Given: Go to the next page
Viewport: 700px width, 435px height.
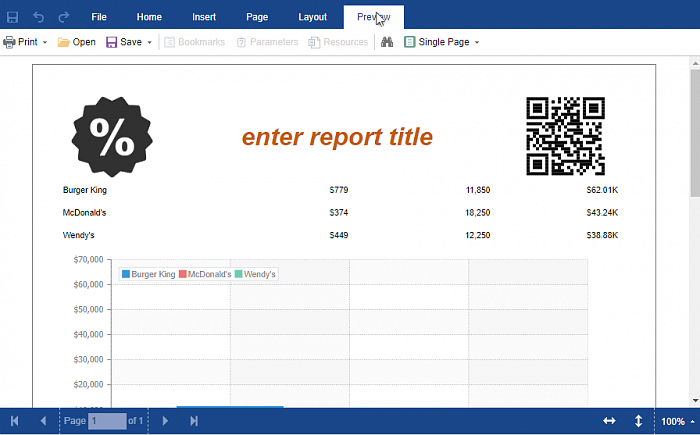Looking at the screenshot, I should pos(165,421).
